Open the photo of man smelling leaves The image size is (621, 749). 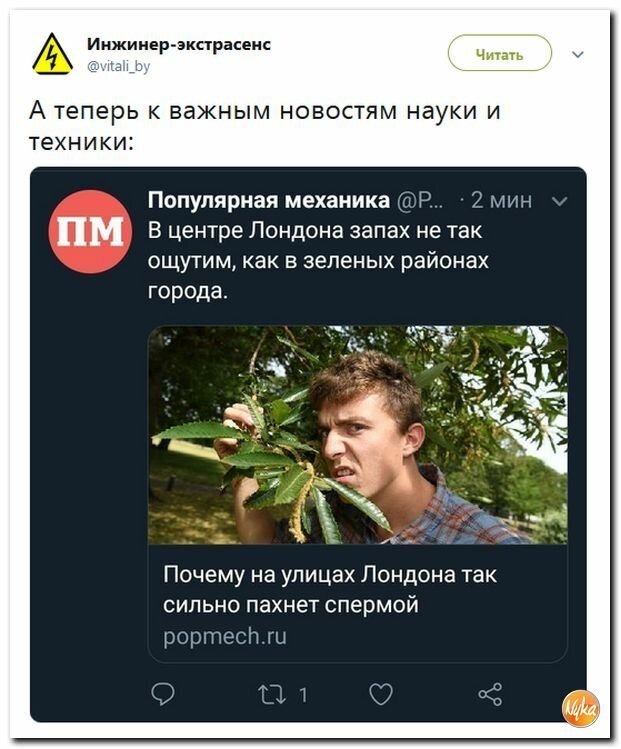click(358, 435)
